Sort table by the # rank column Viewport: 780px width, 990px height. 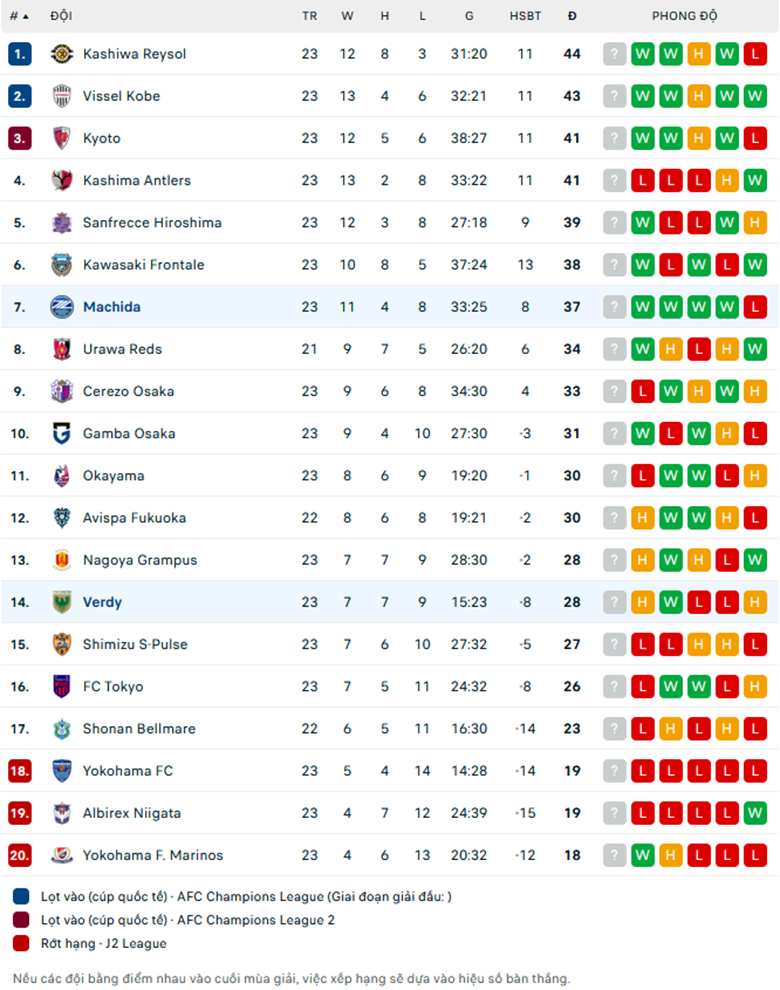[x=19, y=16]
